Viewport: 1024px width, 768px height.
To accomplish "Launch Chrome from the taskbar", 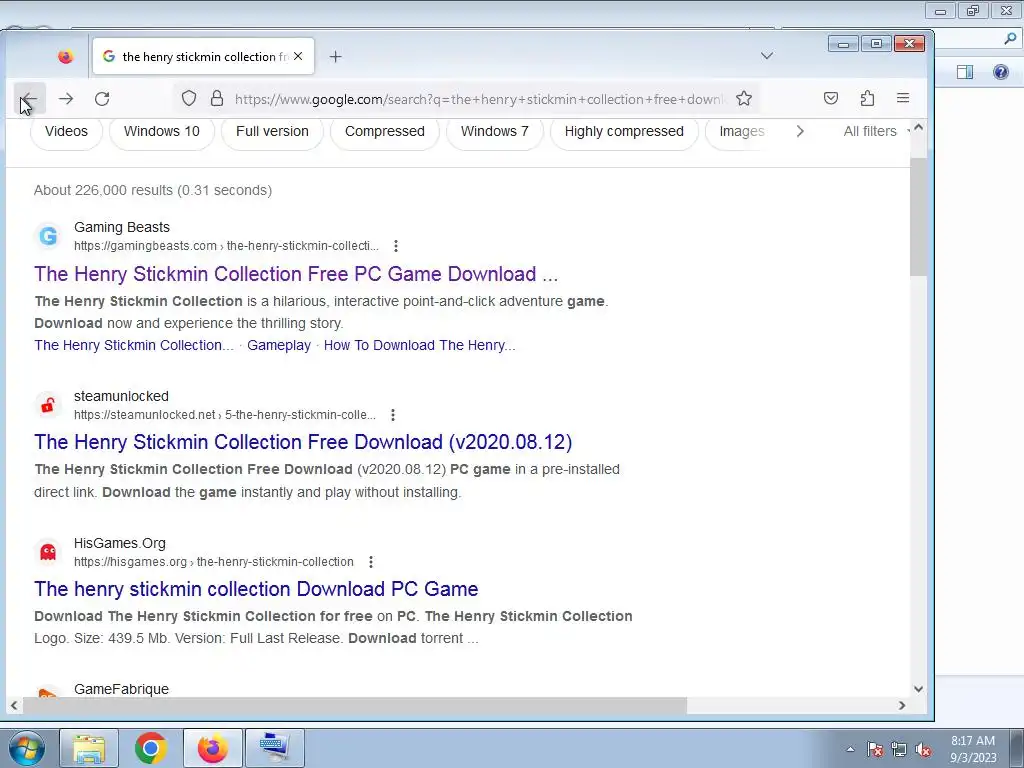I will click(x=150, y=748).
